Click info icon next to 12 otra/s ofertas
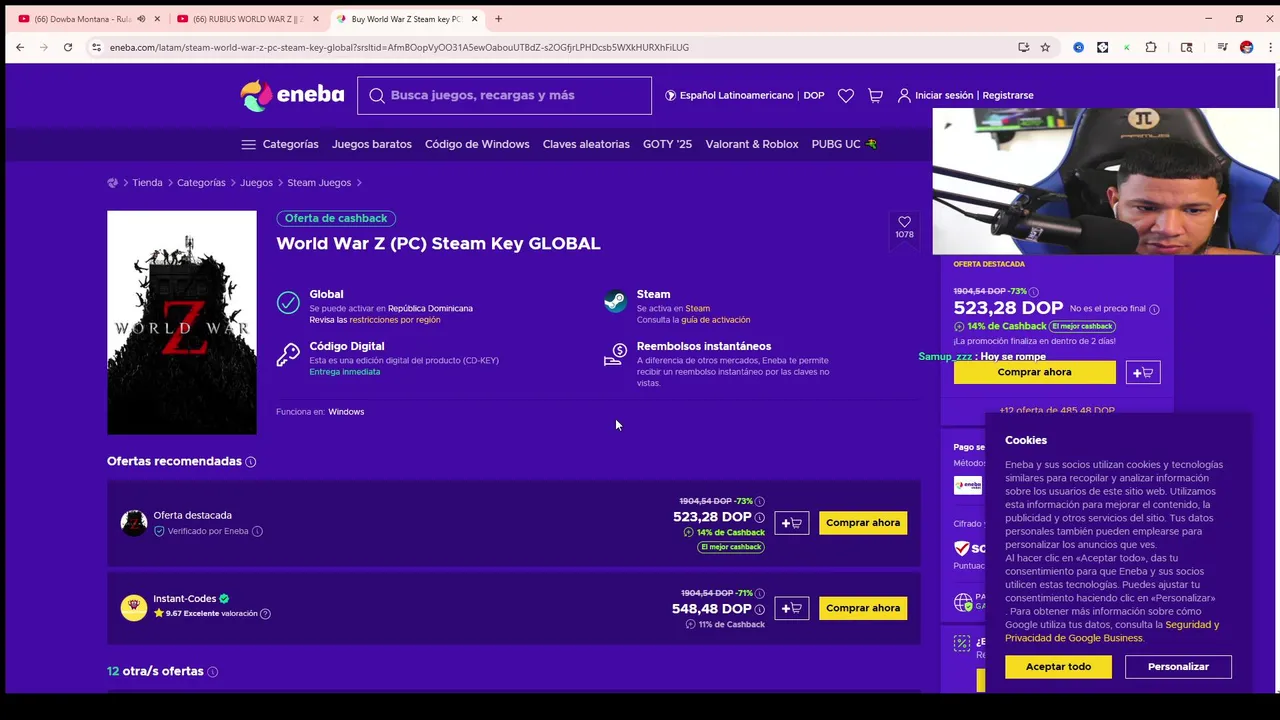 click(x=212, y=672)
